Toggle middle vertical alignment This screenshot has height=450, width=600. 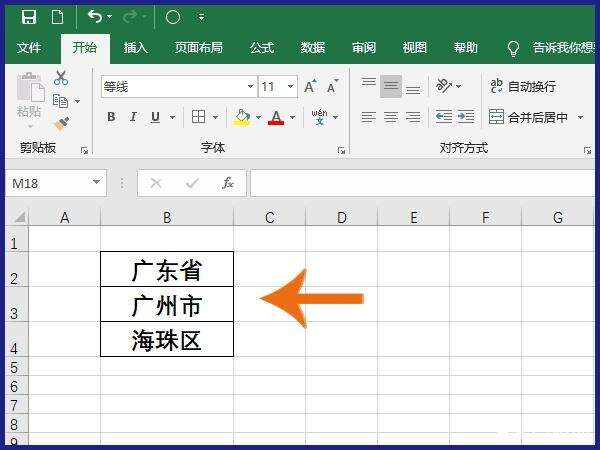391,86
